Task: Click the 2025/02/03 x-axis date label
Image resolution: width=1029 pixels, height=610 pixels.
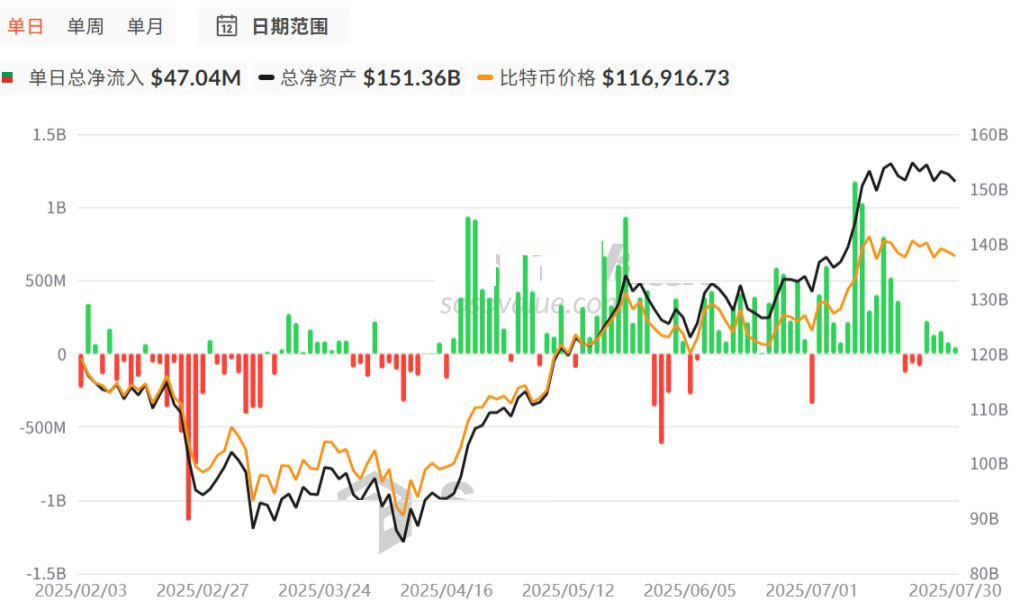Action: tap(81, 591)
